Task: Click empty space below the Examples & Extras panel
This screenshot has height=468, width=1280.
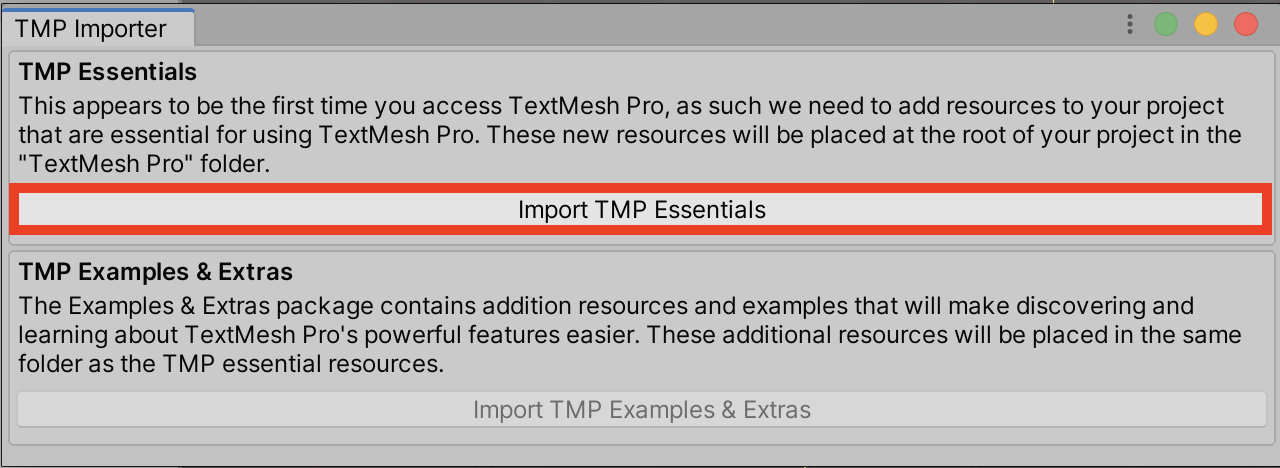Action: tap(640, 456)
